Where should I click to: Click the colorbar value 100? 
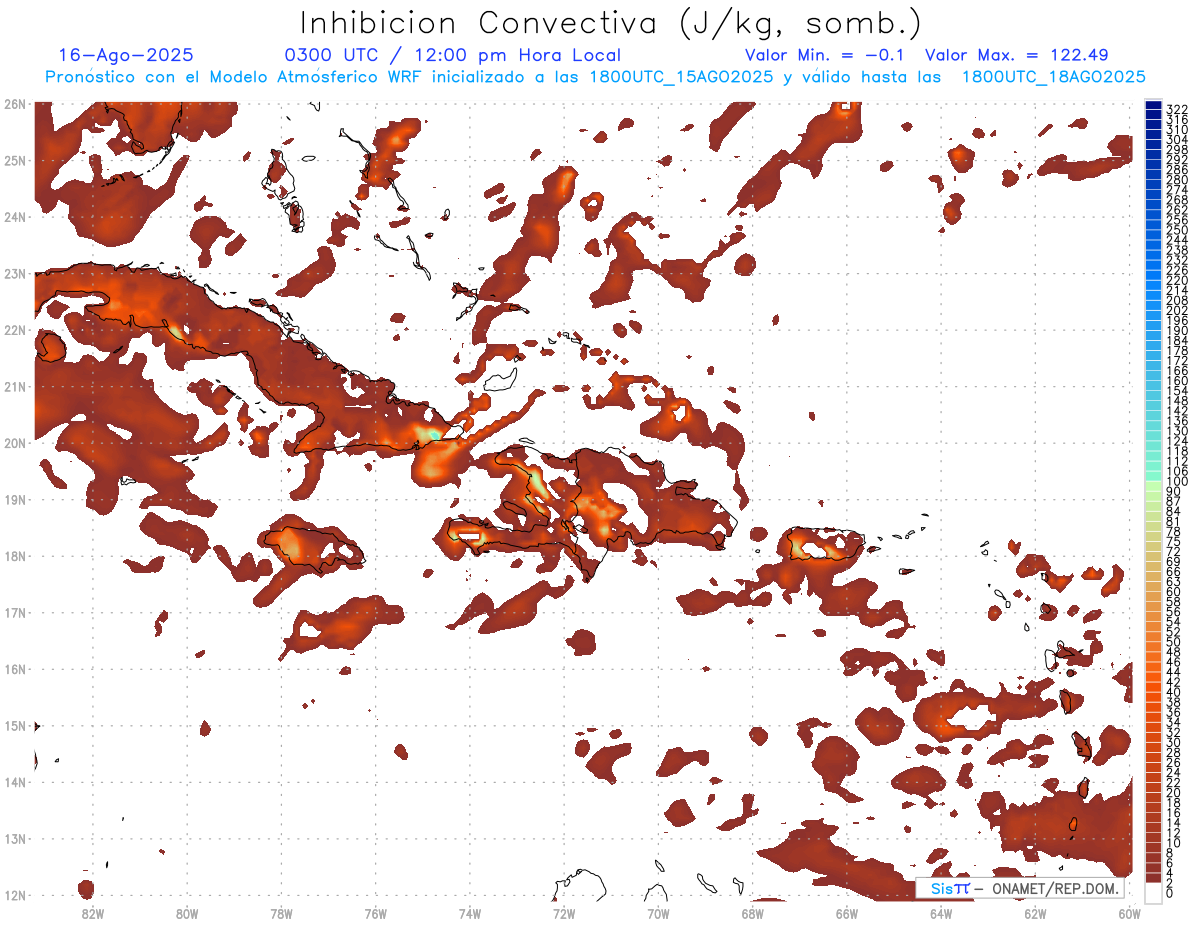pyautogui.click(x=1177, y=482)
